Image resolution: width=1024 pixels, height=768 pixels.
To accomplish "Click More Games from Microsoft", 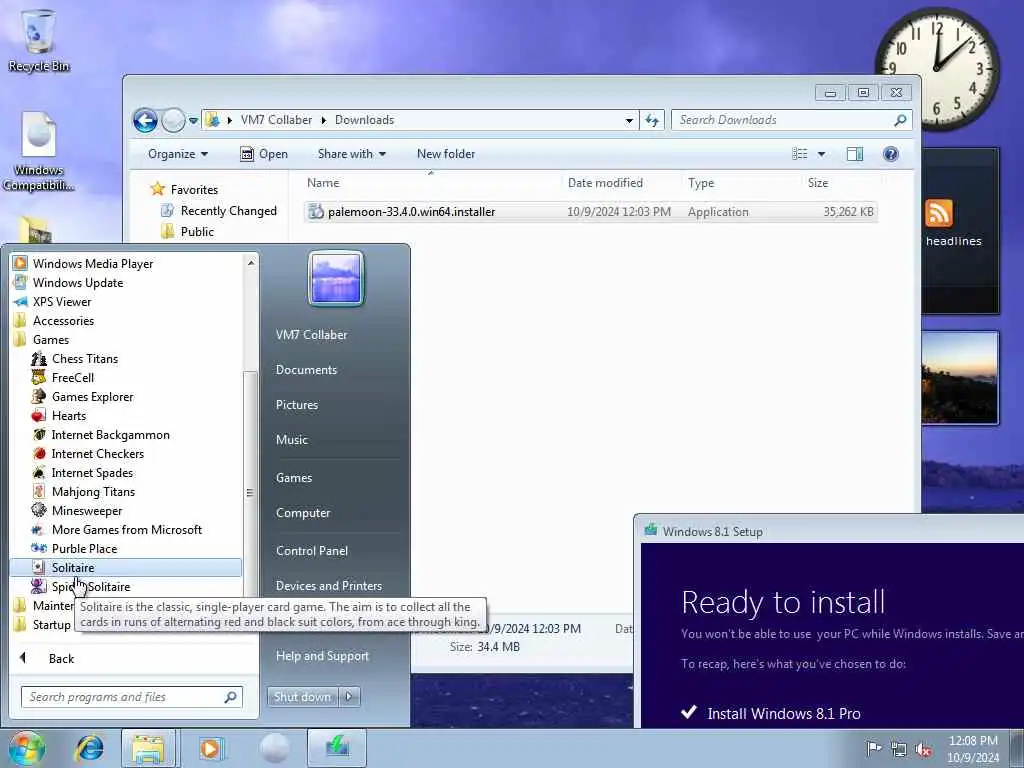I will tap(127, 529).
